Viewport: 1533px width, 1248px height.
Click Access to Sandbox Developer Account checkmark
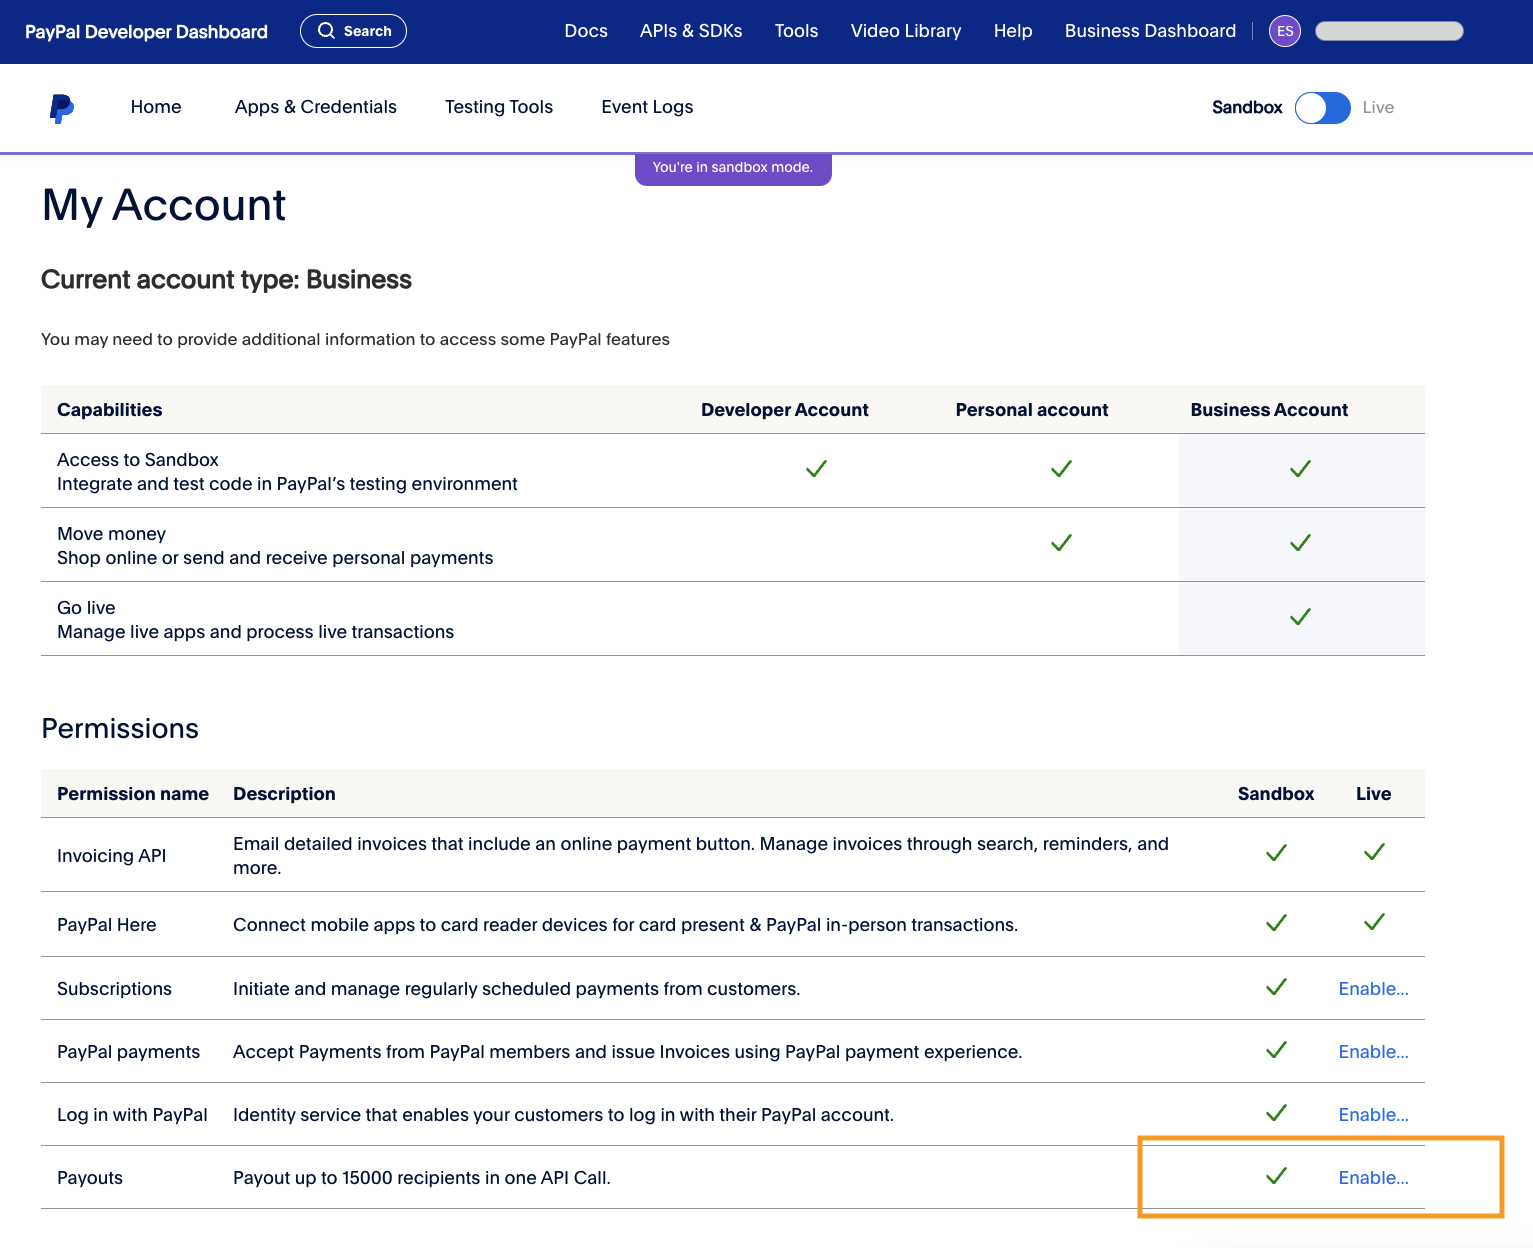(x=816, y=469)
